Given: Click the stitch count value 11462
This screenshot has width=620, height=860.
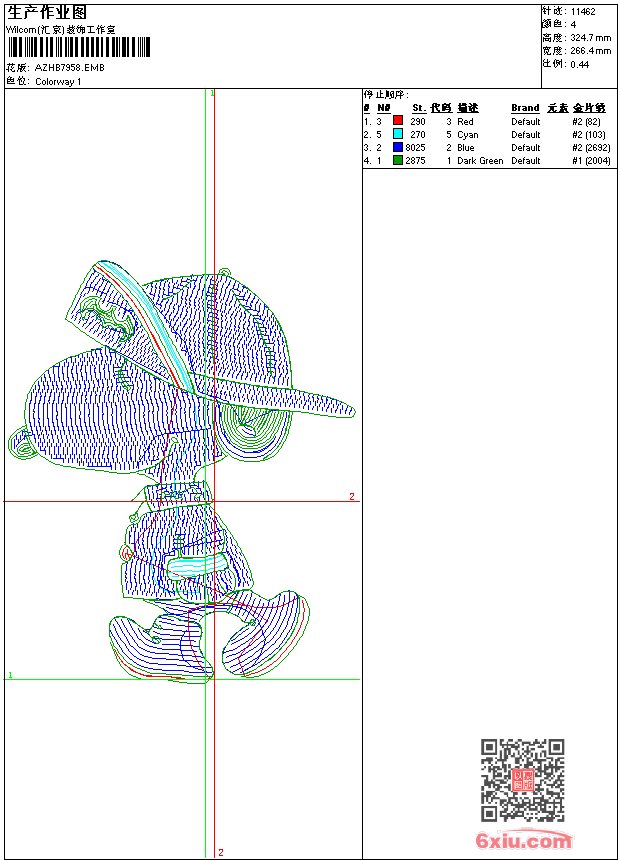Looking at the screenshot, I should (583, 12).
